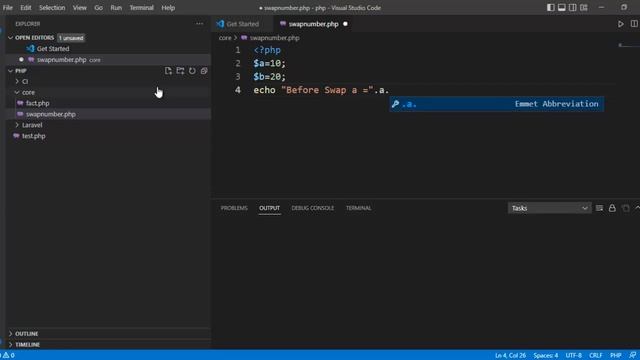Collapse all folders in explorer
The image size is (640, 360).
point(204,71)
